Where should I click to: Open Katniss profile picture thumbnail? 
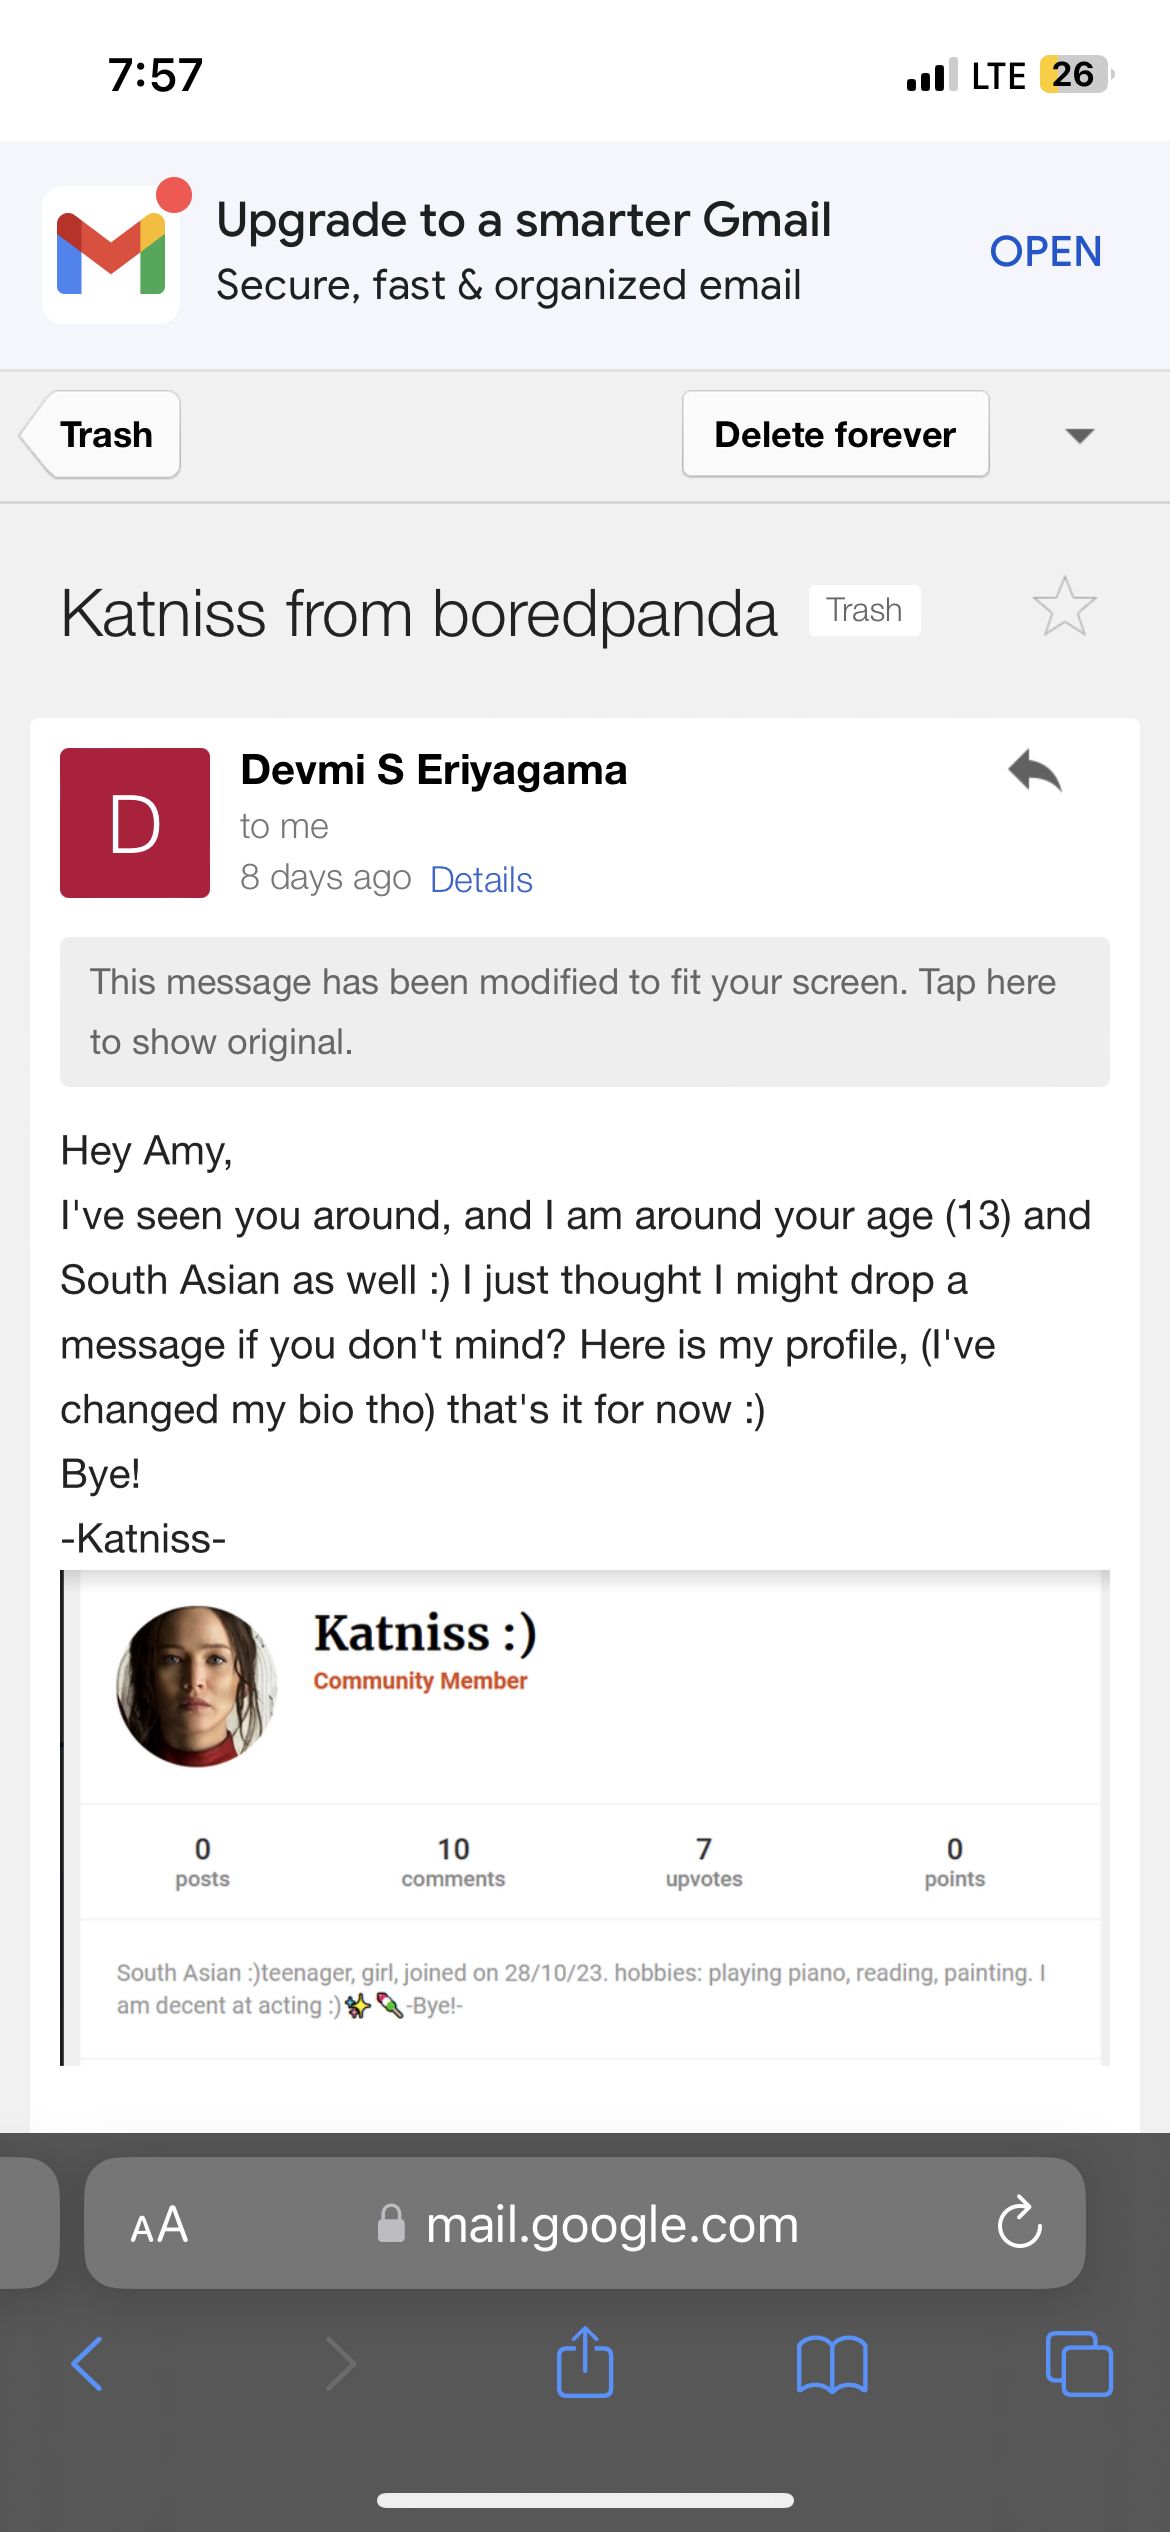(196, 1686)
